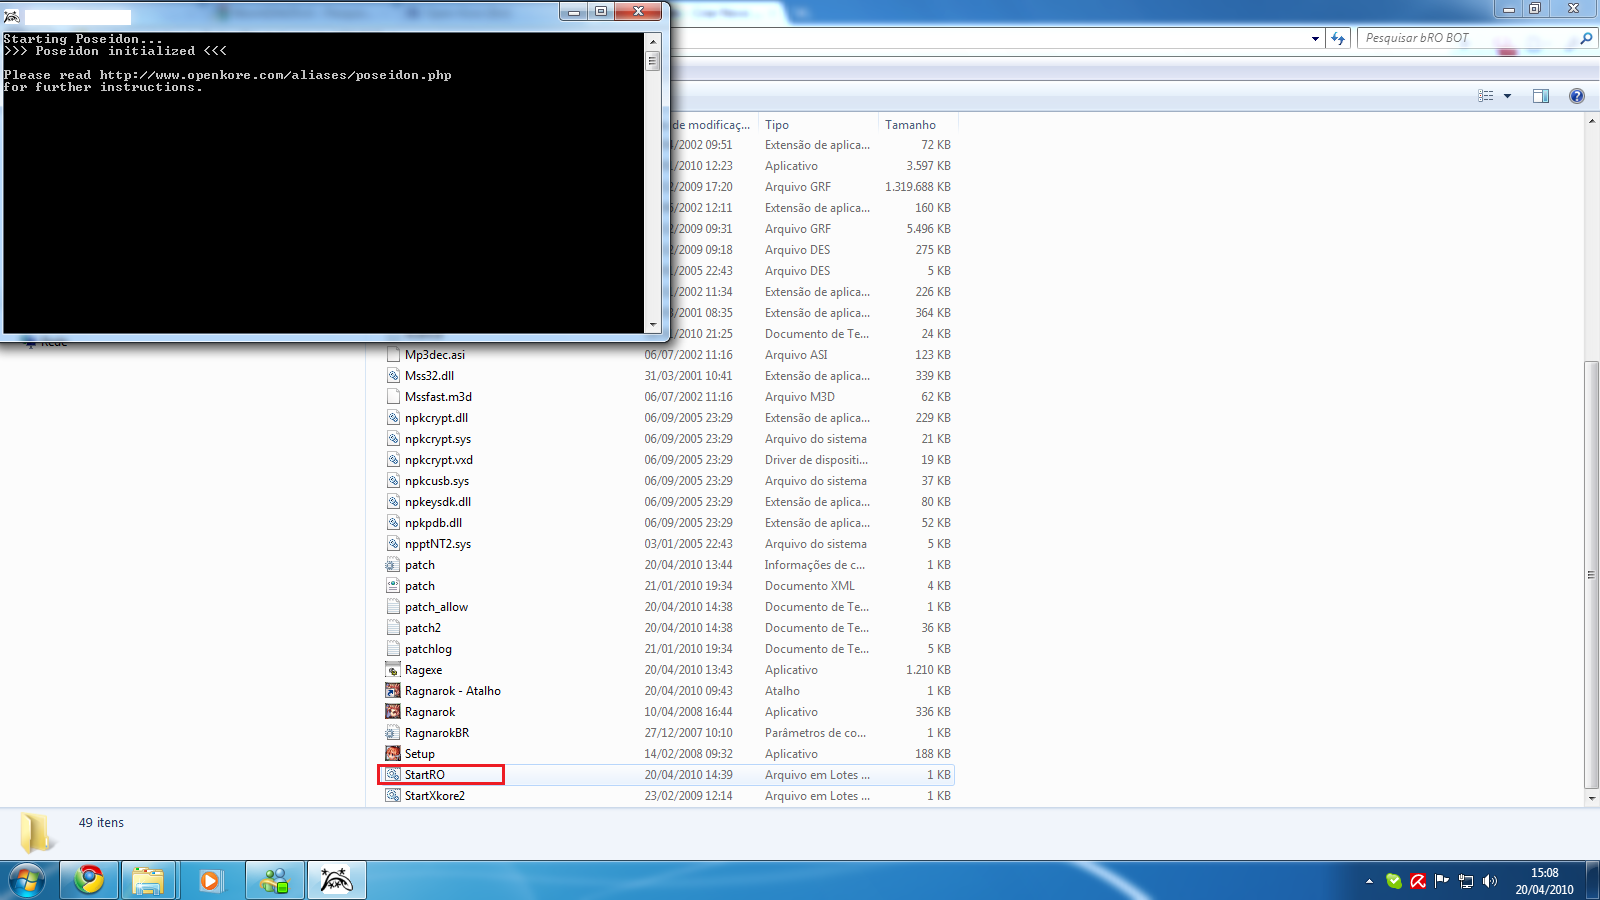Sort files by the modification date column
The image size is (1600, 900).
710,125
